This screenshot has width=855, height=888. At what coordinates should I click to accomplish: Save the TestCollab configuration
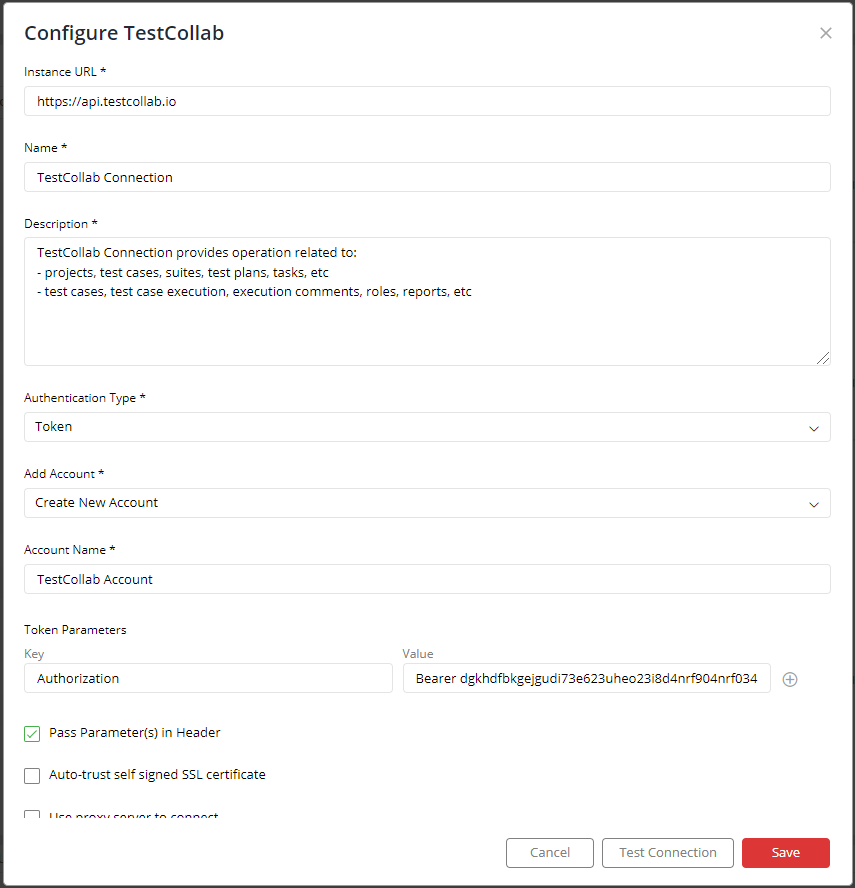[x=786, y=853]
